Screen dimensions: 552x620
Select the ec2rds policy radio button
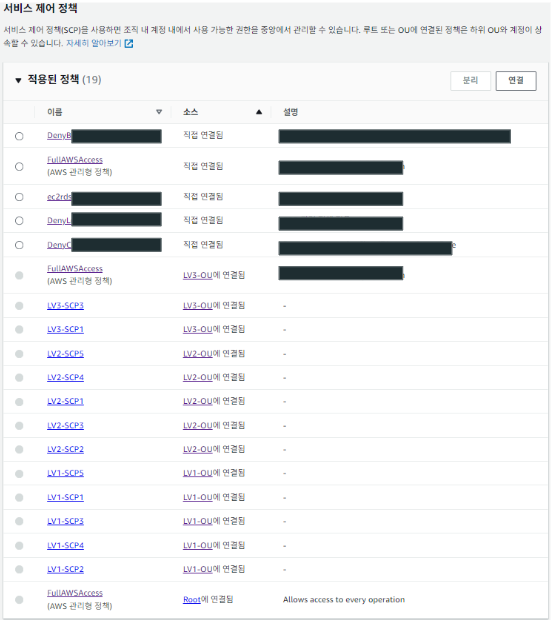click(x=19, y=197)
